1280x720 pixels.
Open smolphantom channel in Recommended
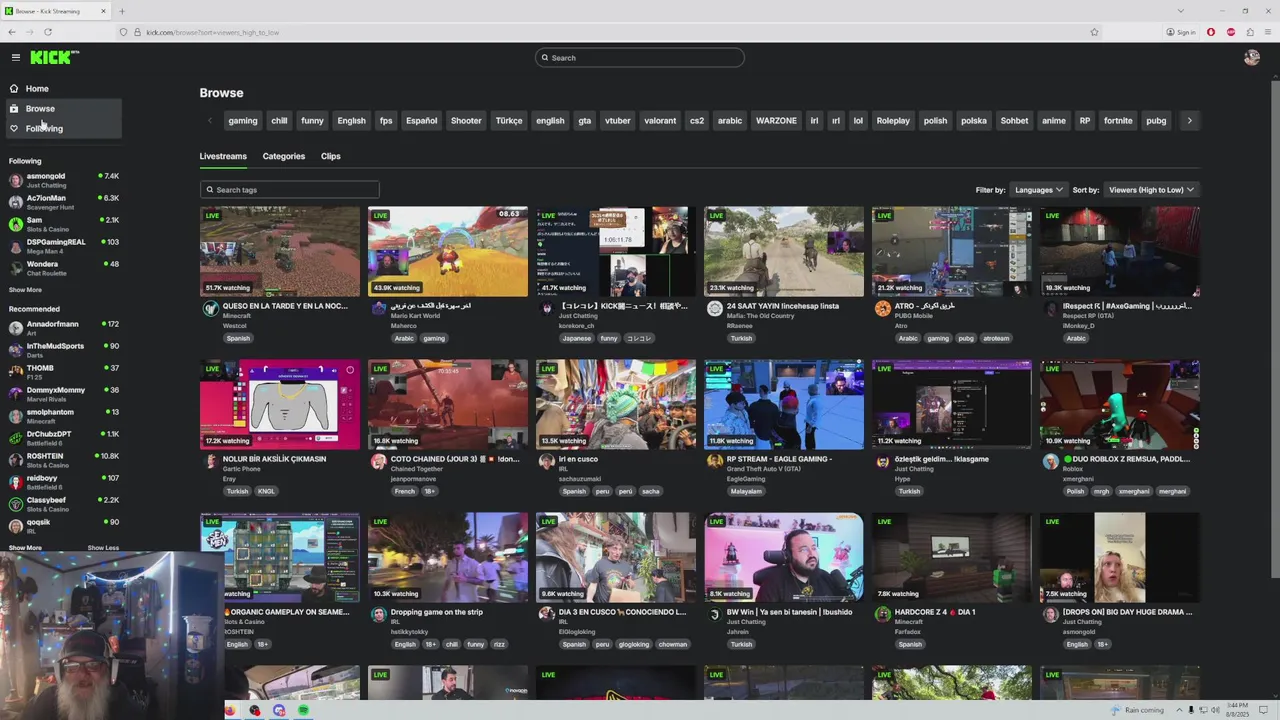click(62, 416)
